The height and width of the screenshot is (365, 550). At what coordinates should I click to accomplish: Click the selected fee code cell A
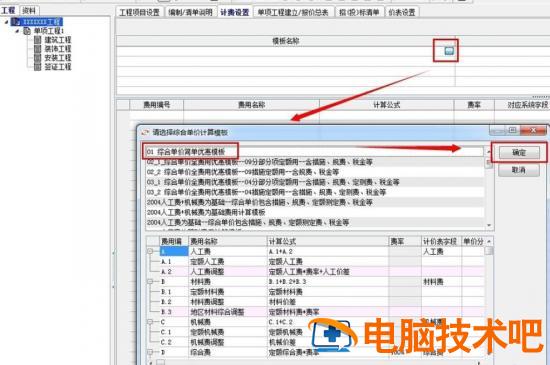pyautogui.click(x=174, y=251)
